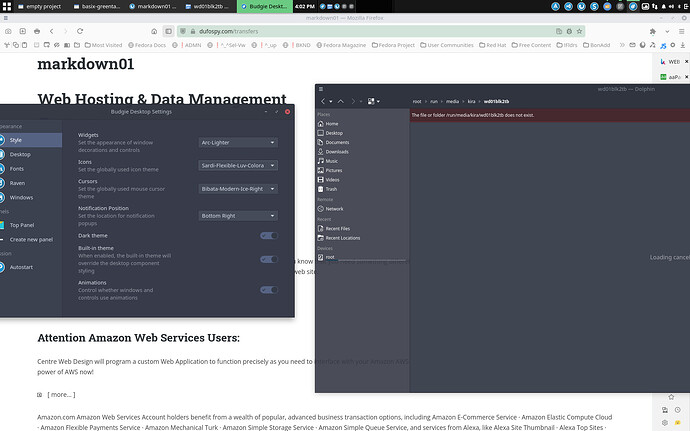Click Dolphin back arrow
690x431 pixels.
pyautogui.click(x=323, y=101)
